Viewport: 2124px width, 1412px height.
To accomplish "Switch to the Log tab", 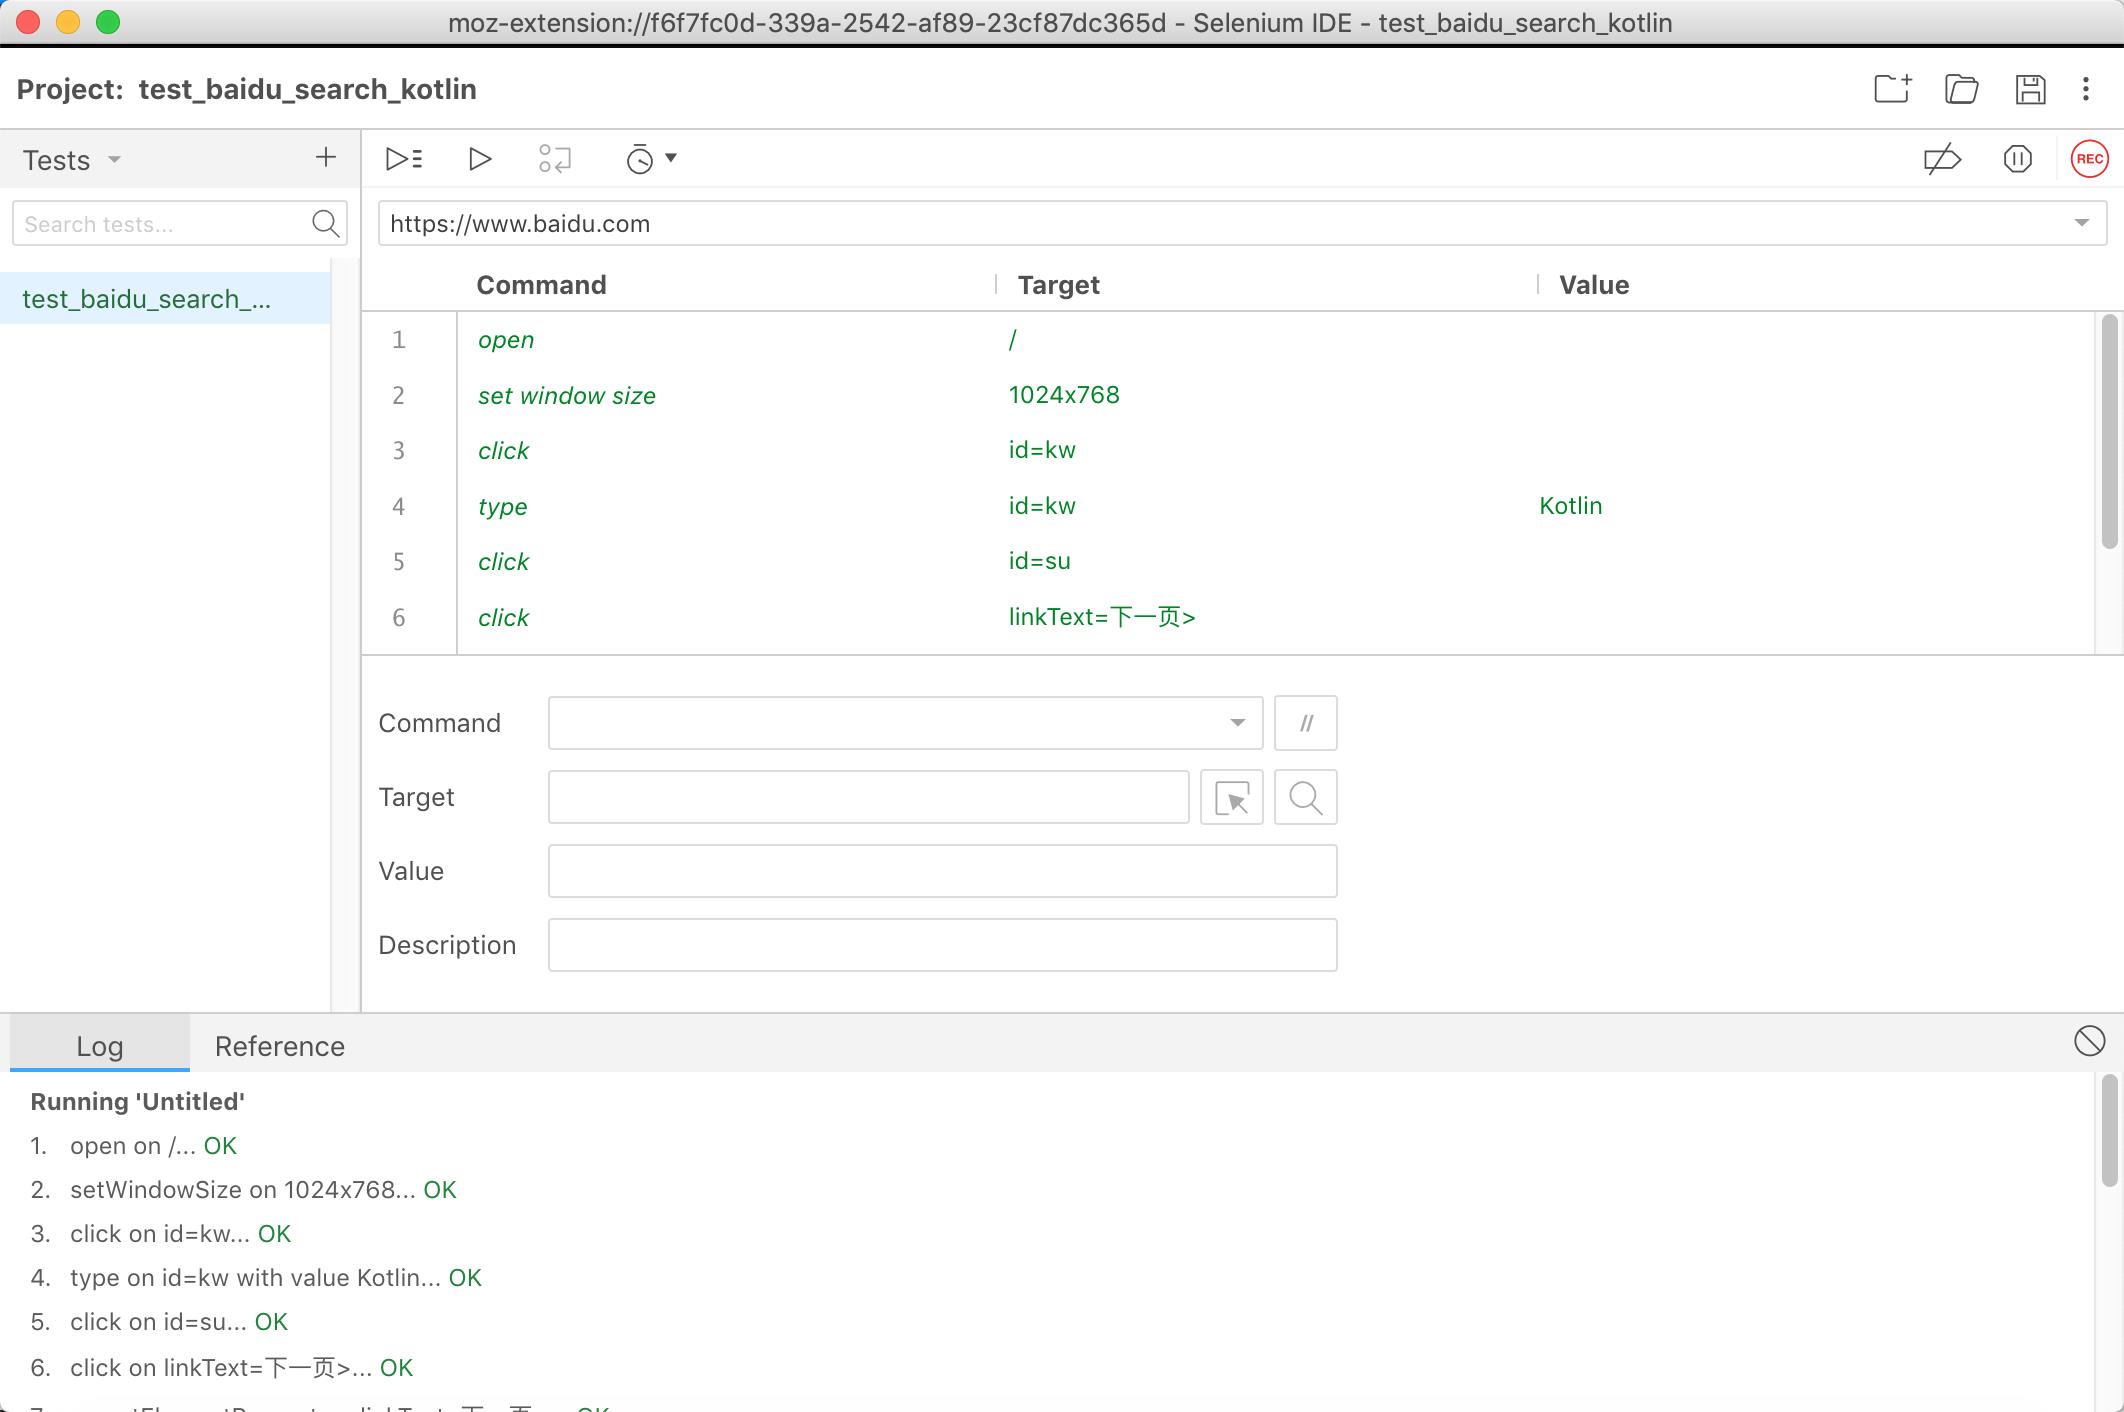I will 99,1045.
